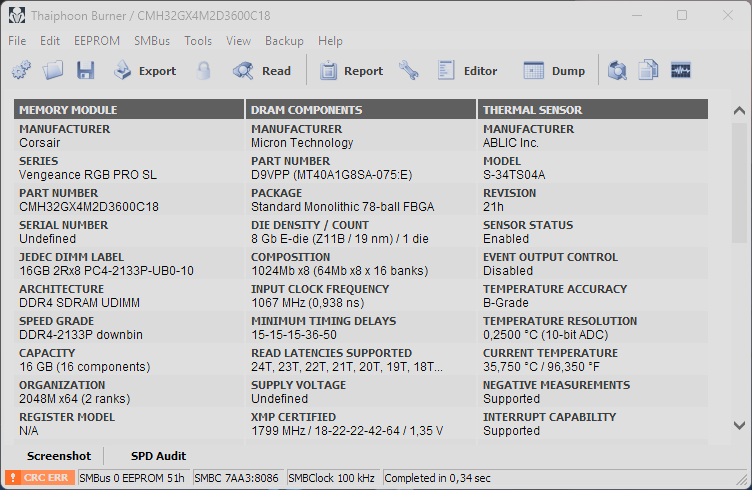Click JEDEC label 16GB 2Rx8 PC4-2133P-UB0-10
This screenshot has width=752, height=490.
[106, 271]
